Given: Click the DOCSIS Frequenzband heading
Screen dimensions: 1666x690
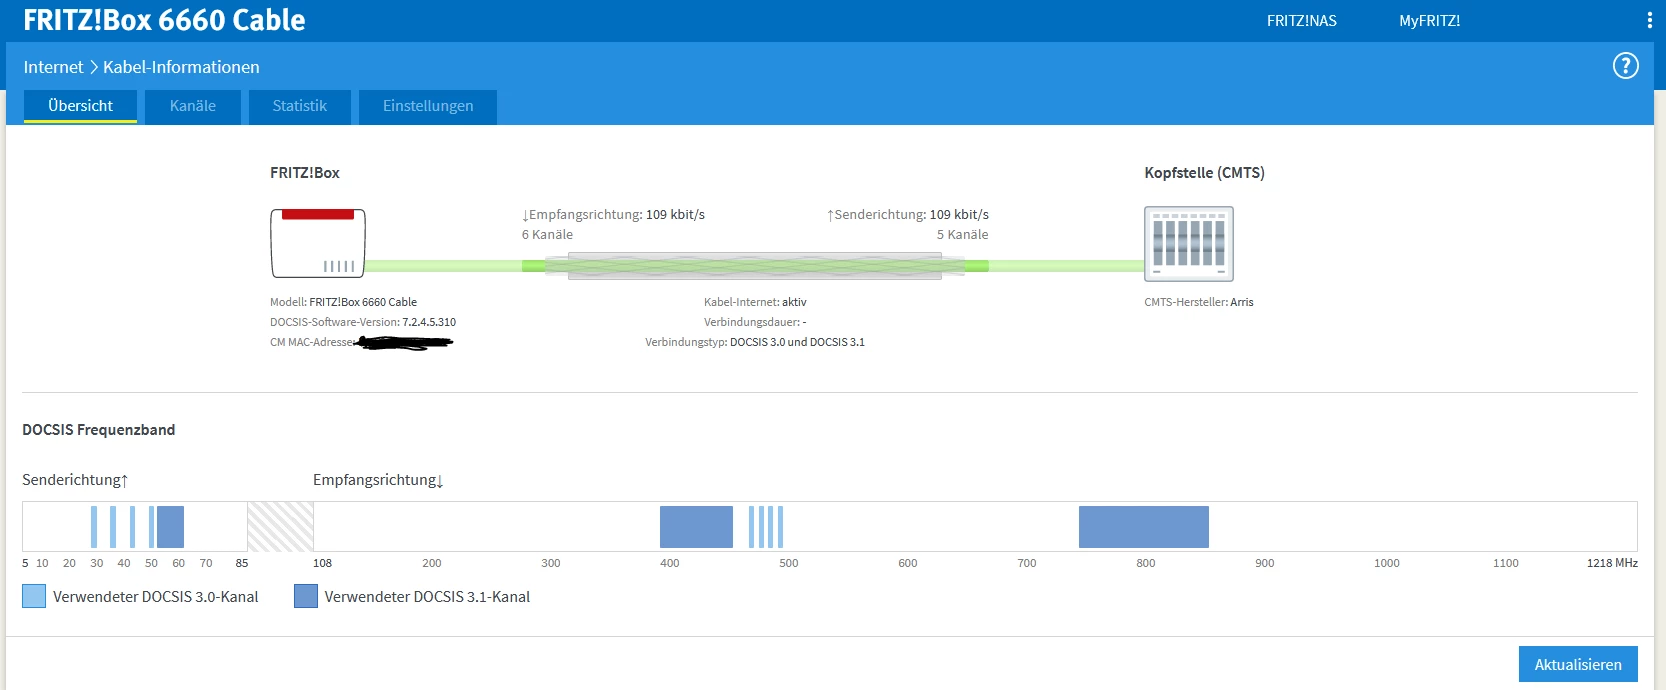Looking at the screenshot, I should (99, 430).
